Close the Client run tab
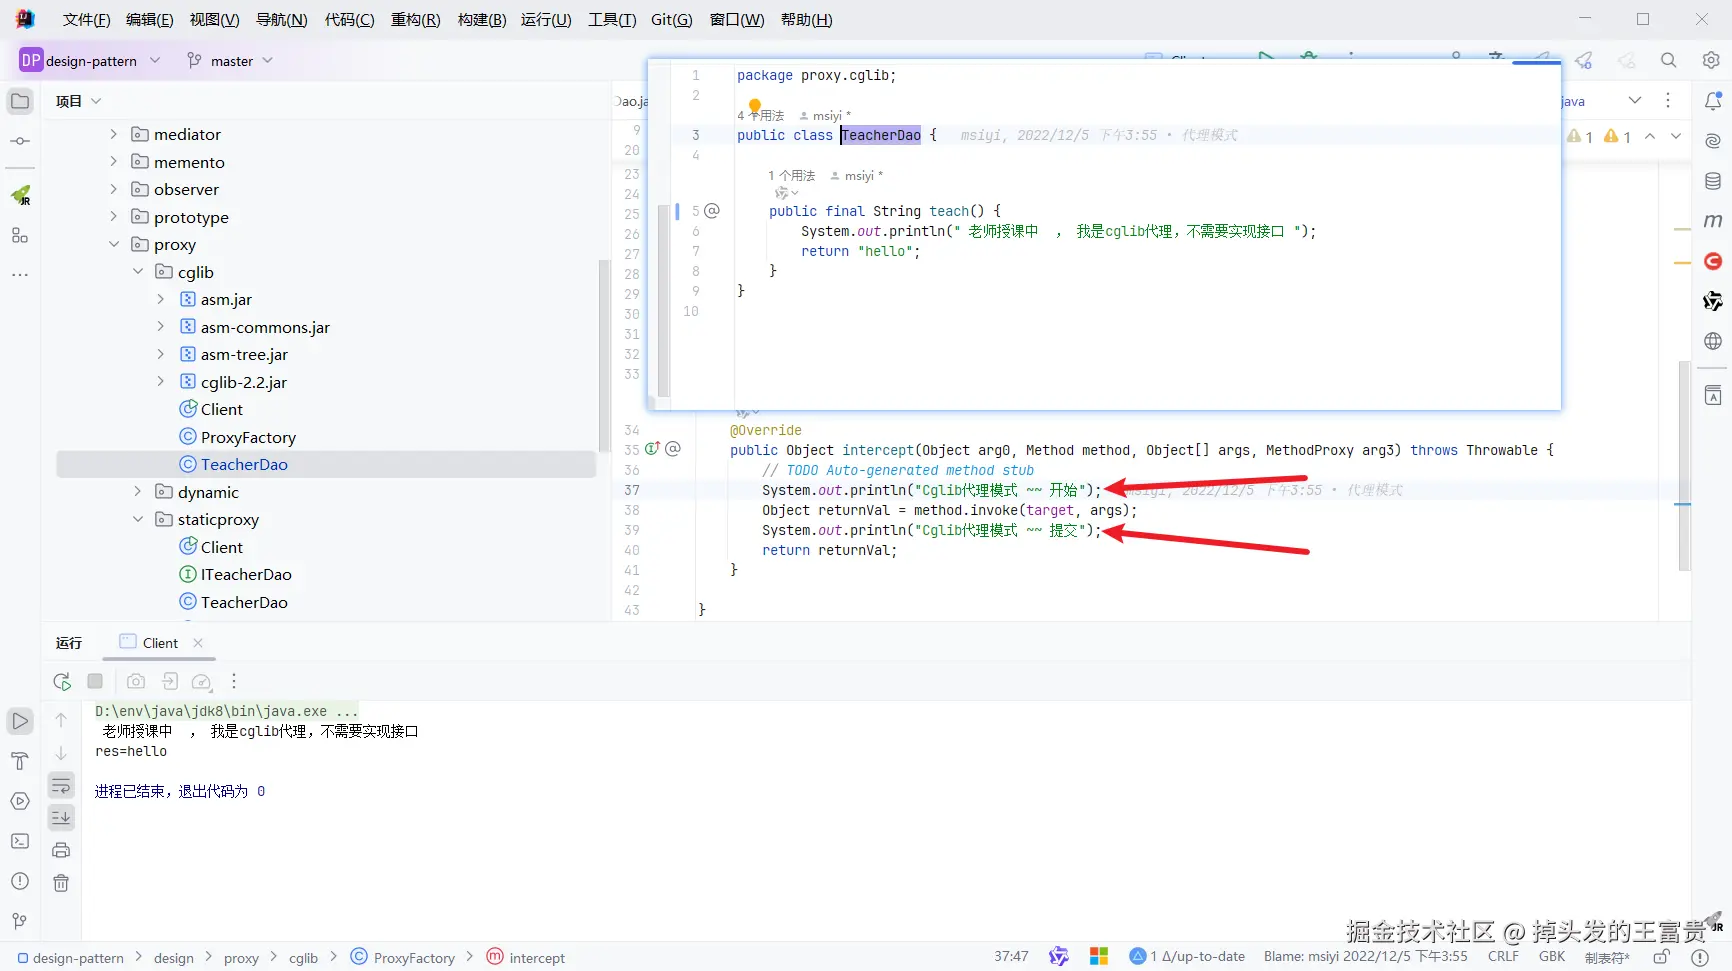This screenshot has height=971, width=1732. tap(198, 643)
